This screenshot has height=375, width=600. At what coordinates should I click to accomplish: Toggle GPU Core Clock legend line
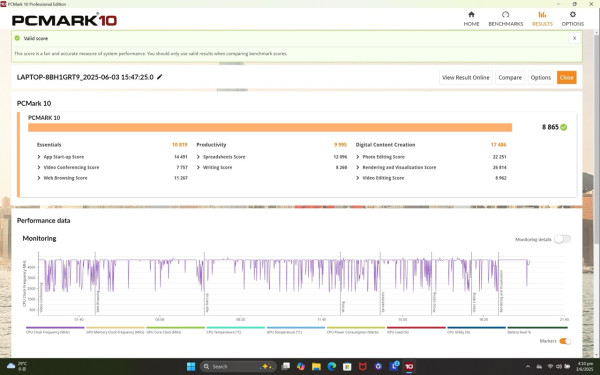coord(176,328)
